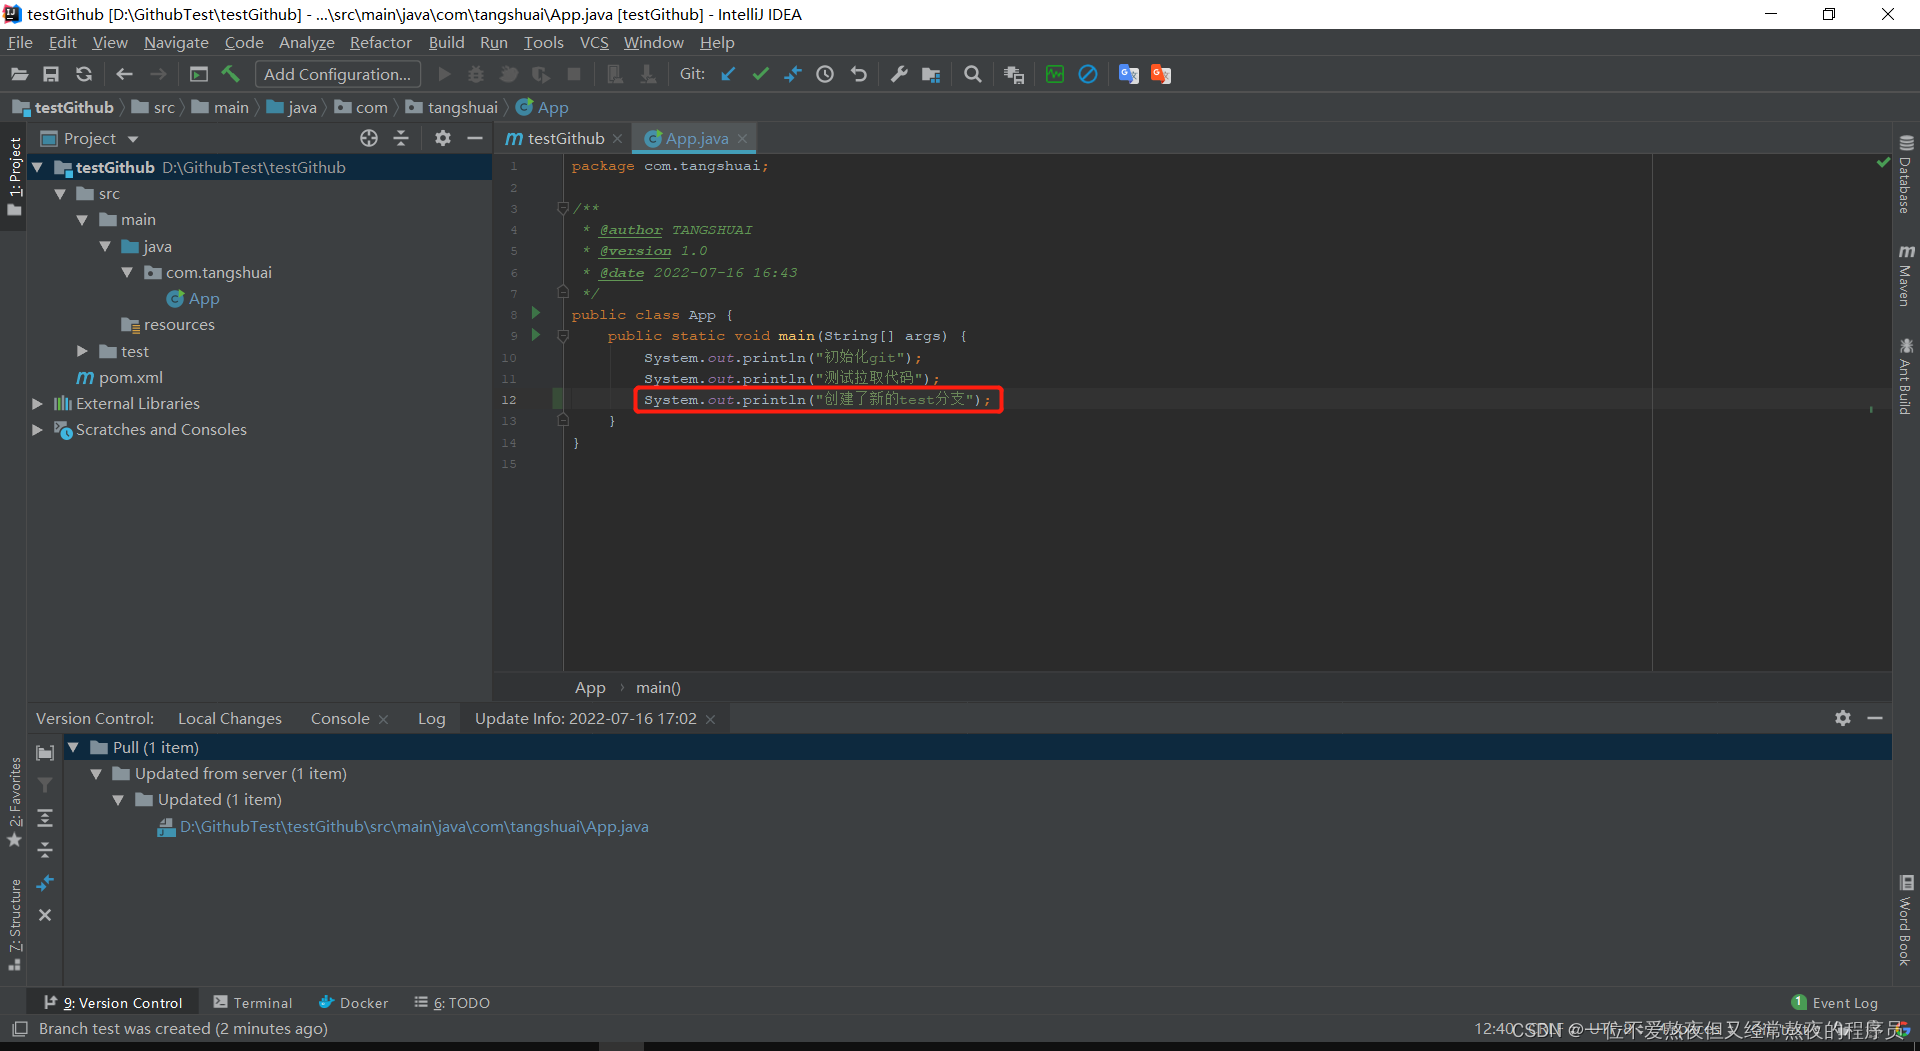Click the Open folder toolbar icon
Screen dimensions: 1920x1051
coord(19,74)
